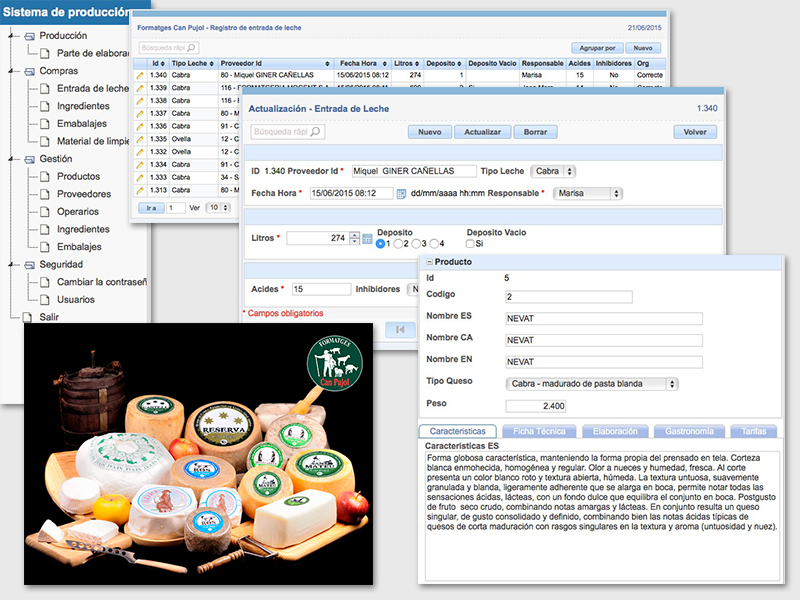Sort by Proveedor Id column header
The image size is (800, 600).
click(276, 63)
